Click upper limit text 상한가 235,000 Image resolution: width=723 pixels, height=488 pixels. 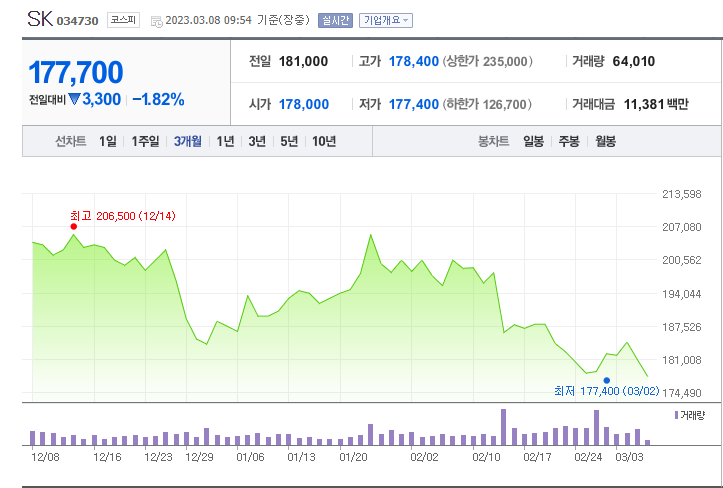(488, 61)
